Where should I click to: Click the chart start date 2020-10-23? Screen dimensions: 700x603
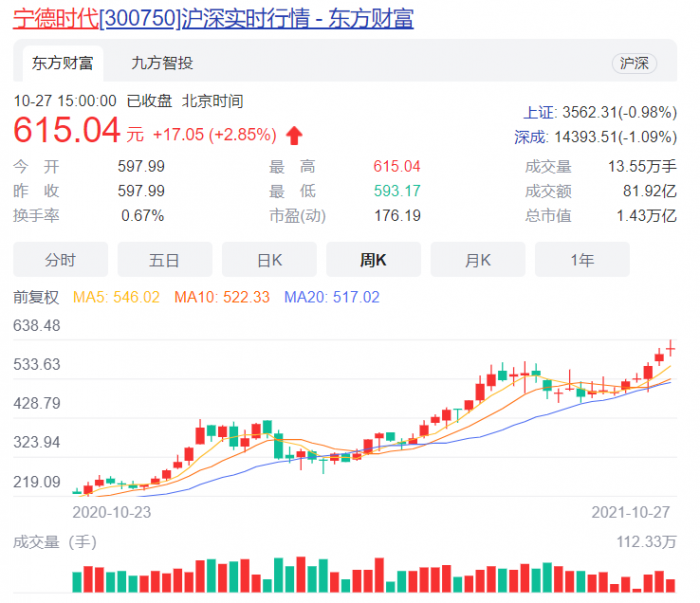[112, 512]
